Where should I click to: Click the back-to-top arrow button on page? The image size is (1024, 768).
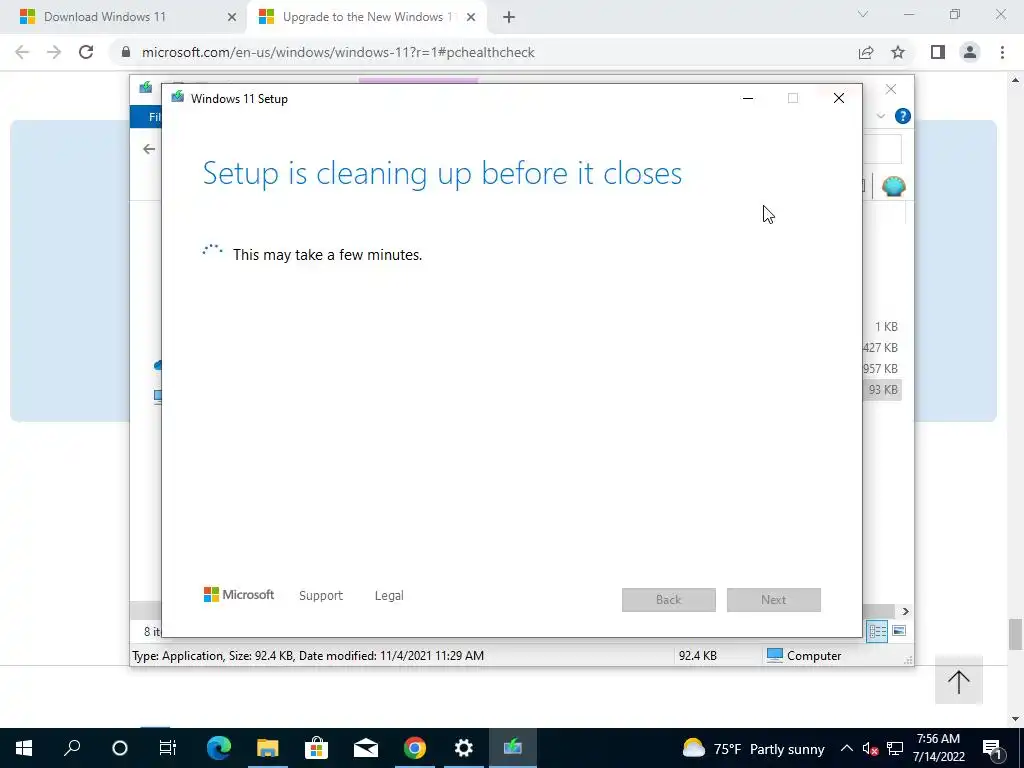coord(959,681)
